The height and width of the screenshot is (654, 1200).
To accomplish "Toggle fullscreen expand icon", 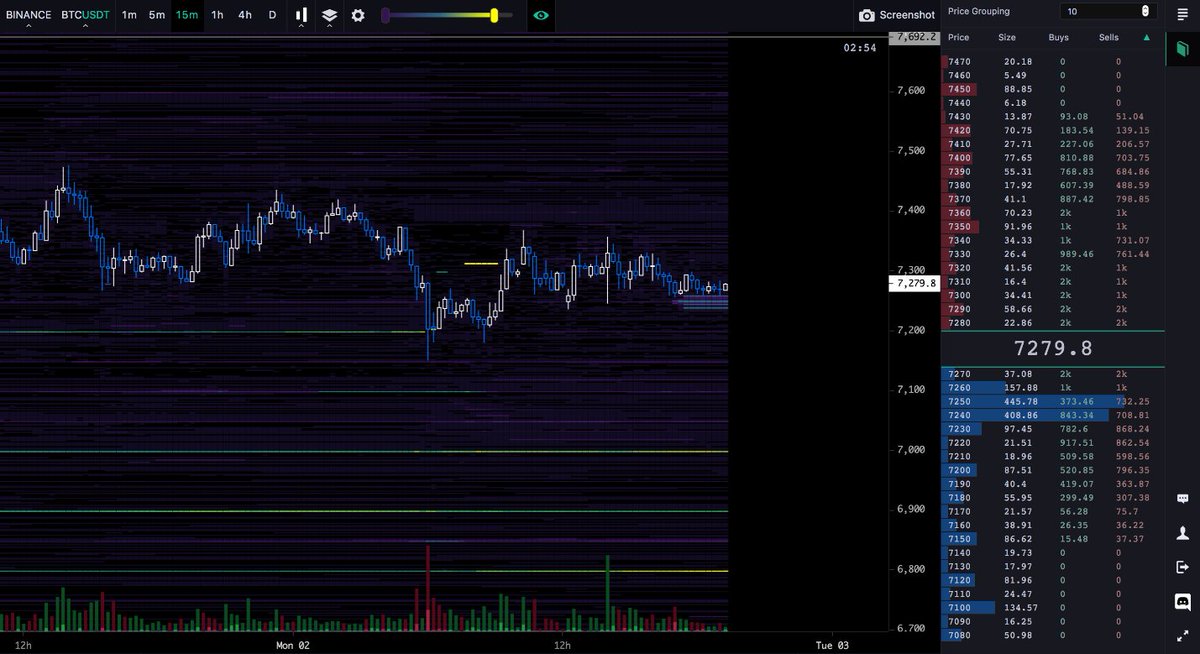I will point(1182,635).
